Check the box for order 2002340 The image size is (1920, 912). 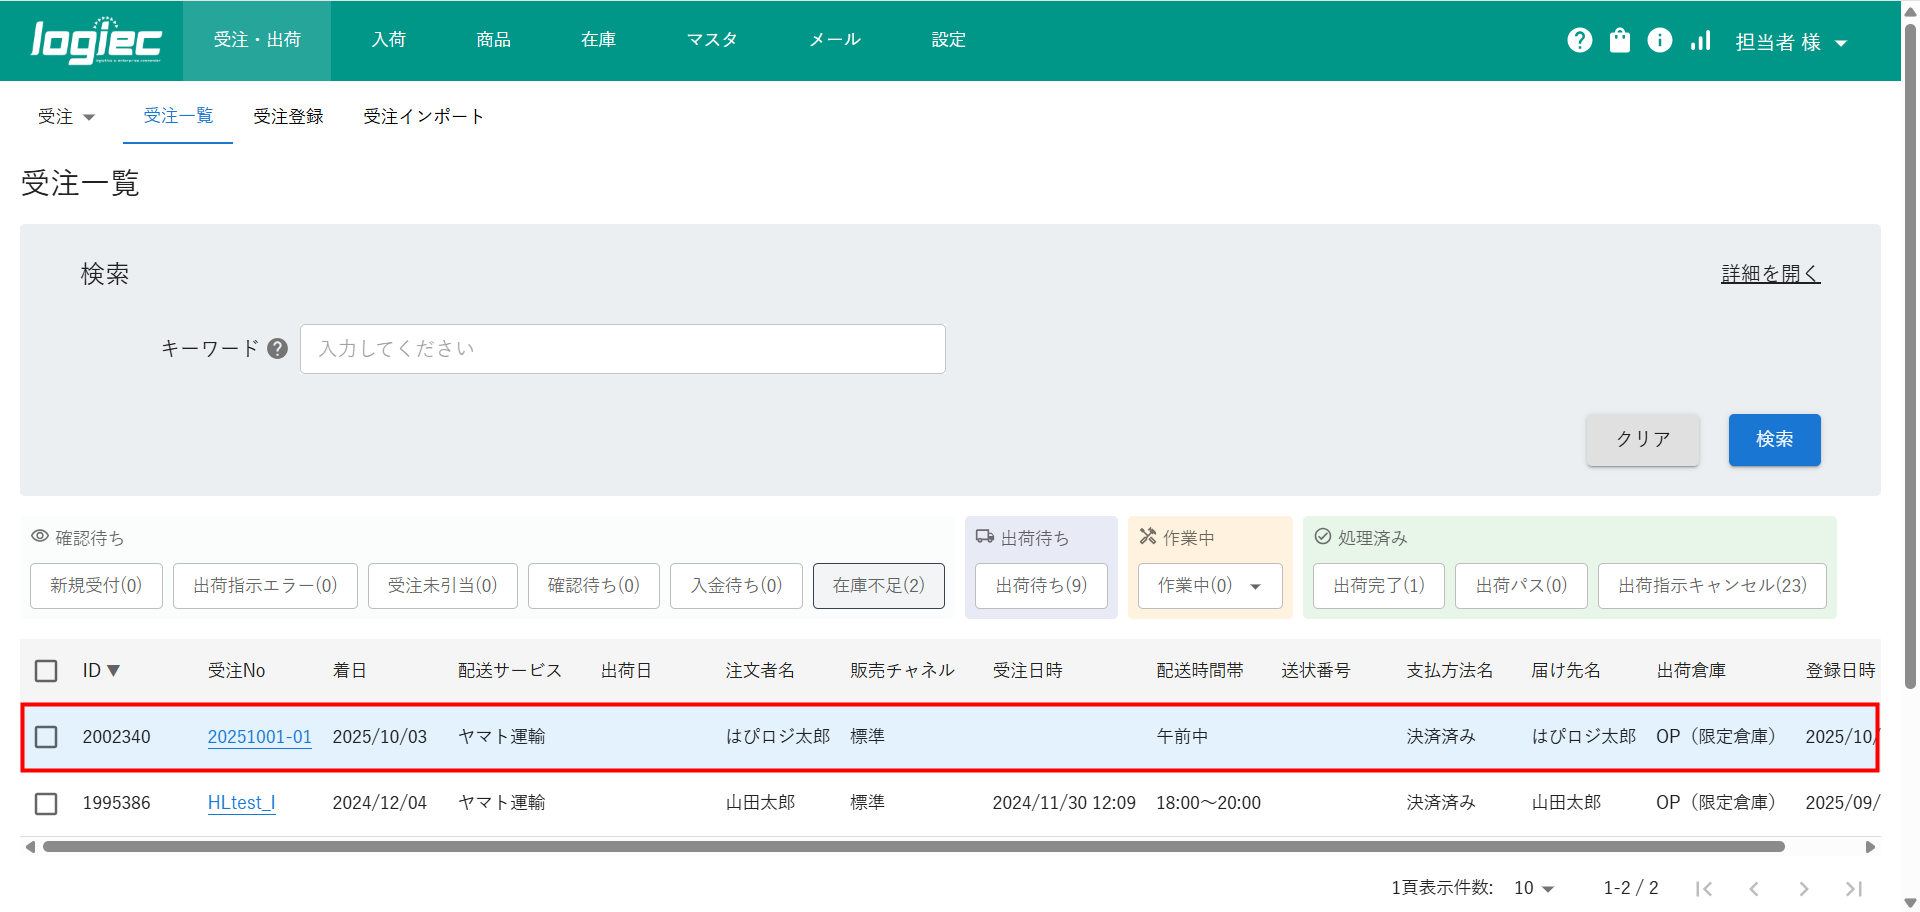46,737
